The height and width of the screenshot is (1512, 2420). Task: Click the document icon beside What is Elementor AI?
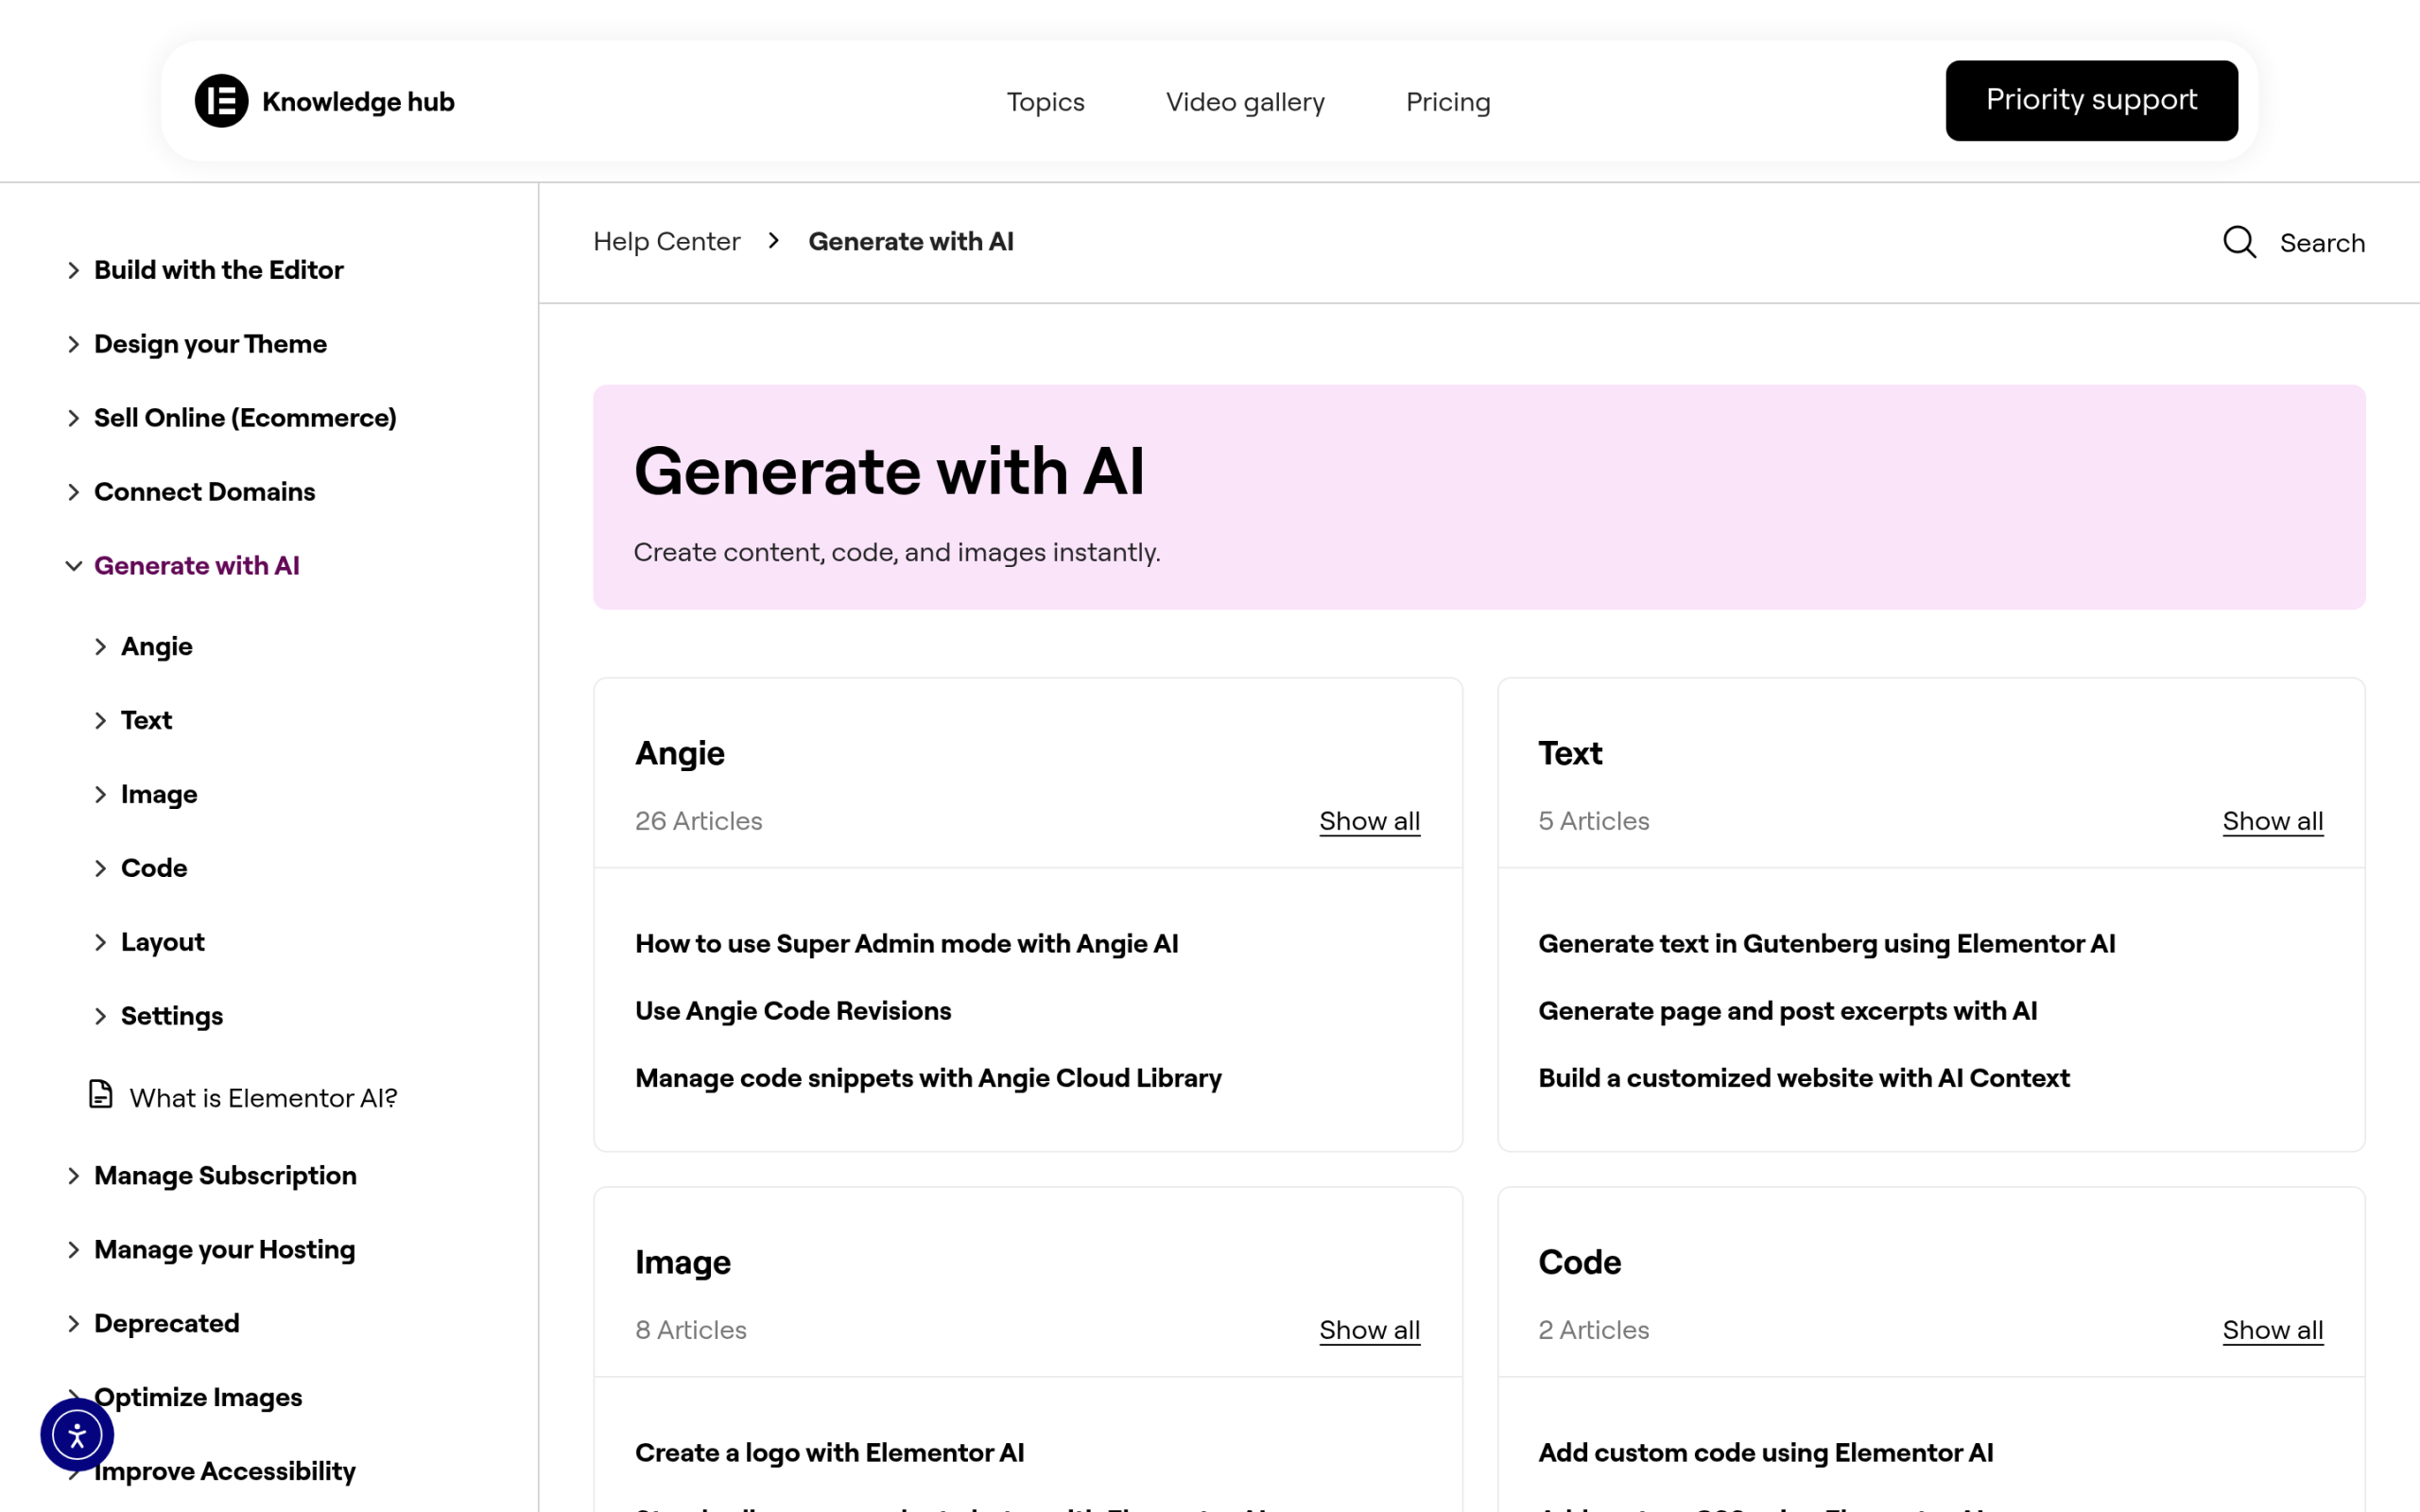[100, 1094]
